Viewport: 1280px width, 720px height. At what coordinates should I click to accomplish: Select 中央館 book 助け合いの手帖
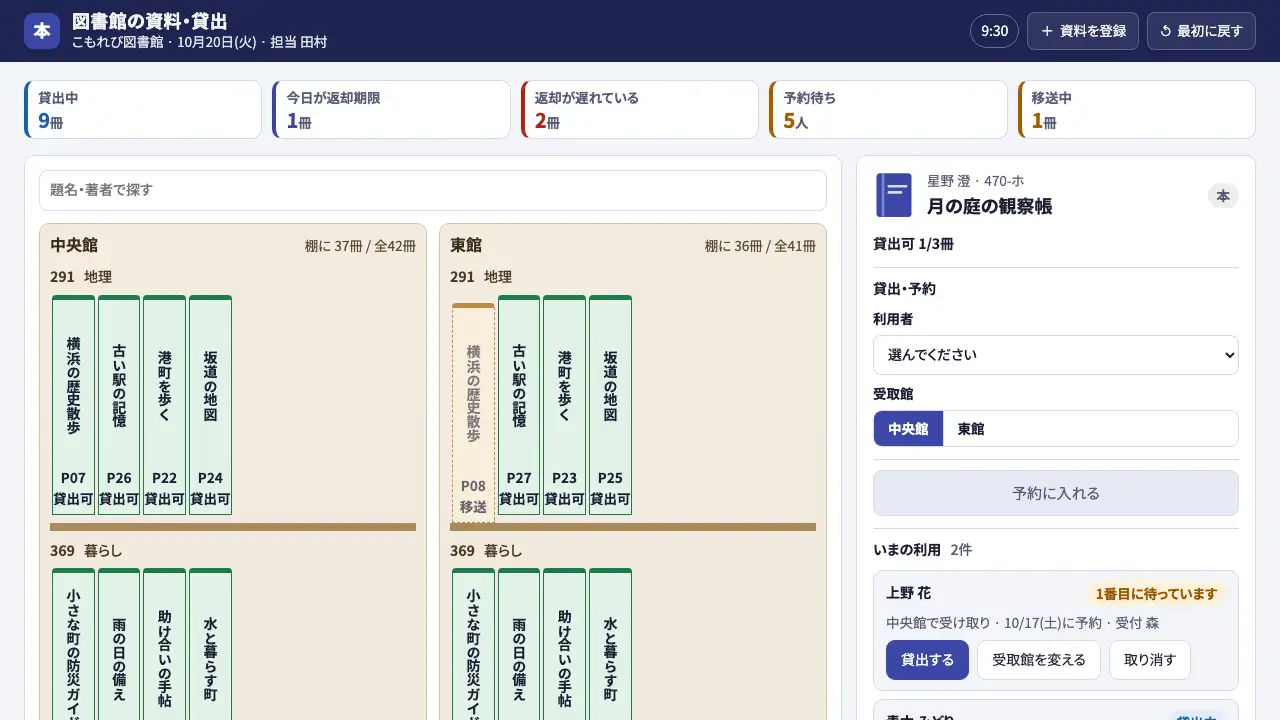(x=165, y=644)
